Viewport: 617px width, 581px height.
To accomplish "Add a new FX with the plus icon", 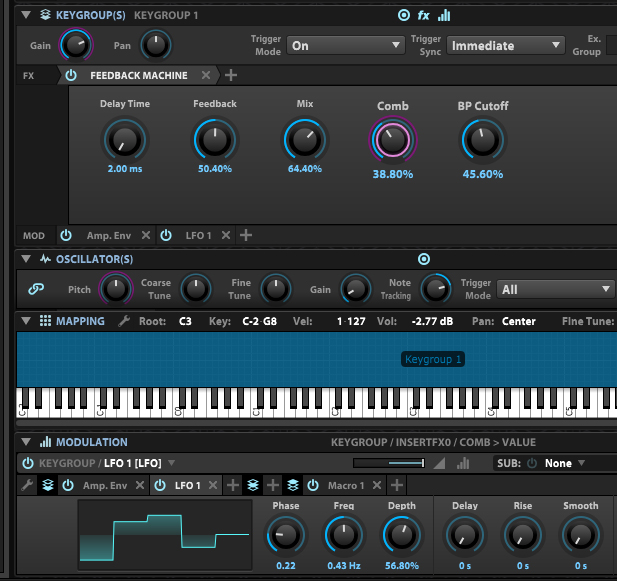I will [231, 75].
